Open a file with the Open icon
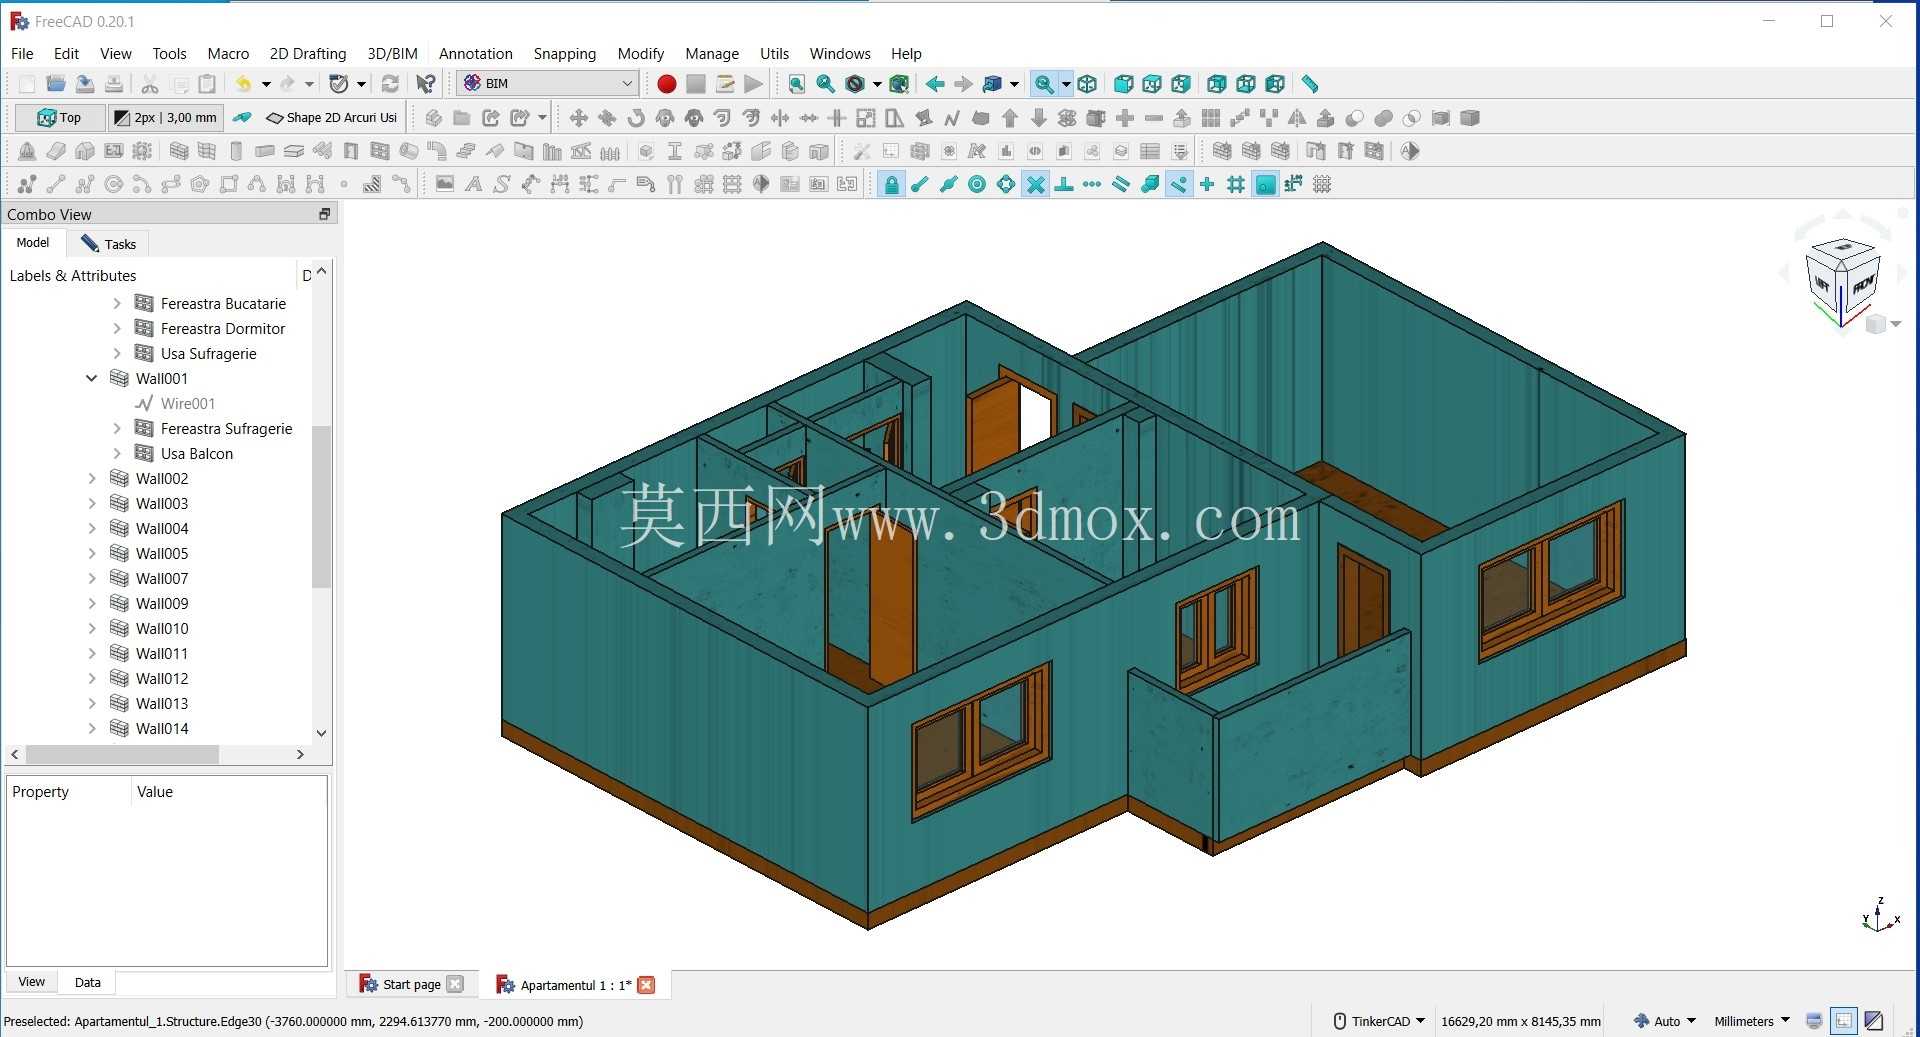 [56, 84]
